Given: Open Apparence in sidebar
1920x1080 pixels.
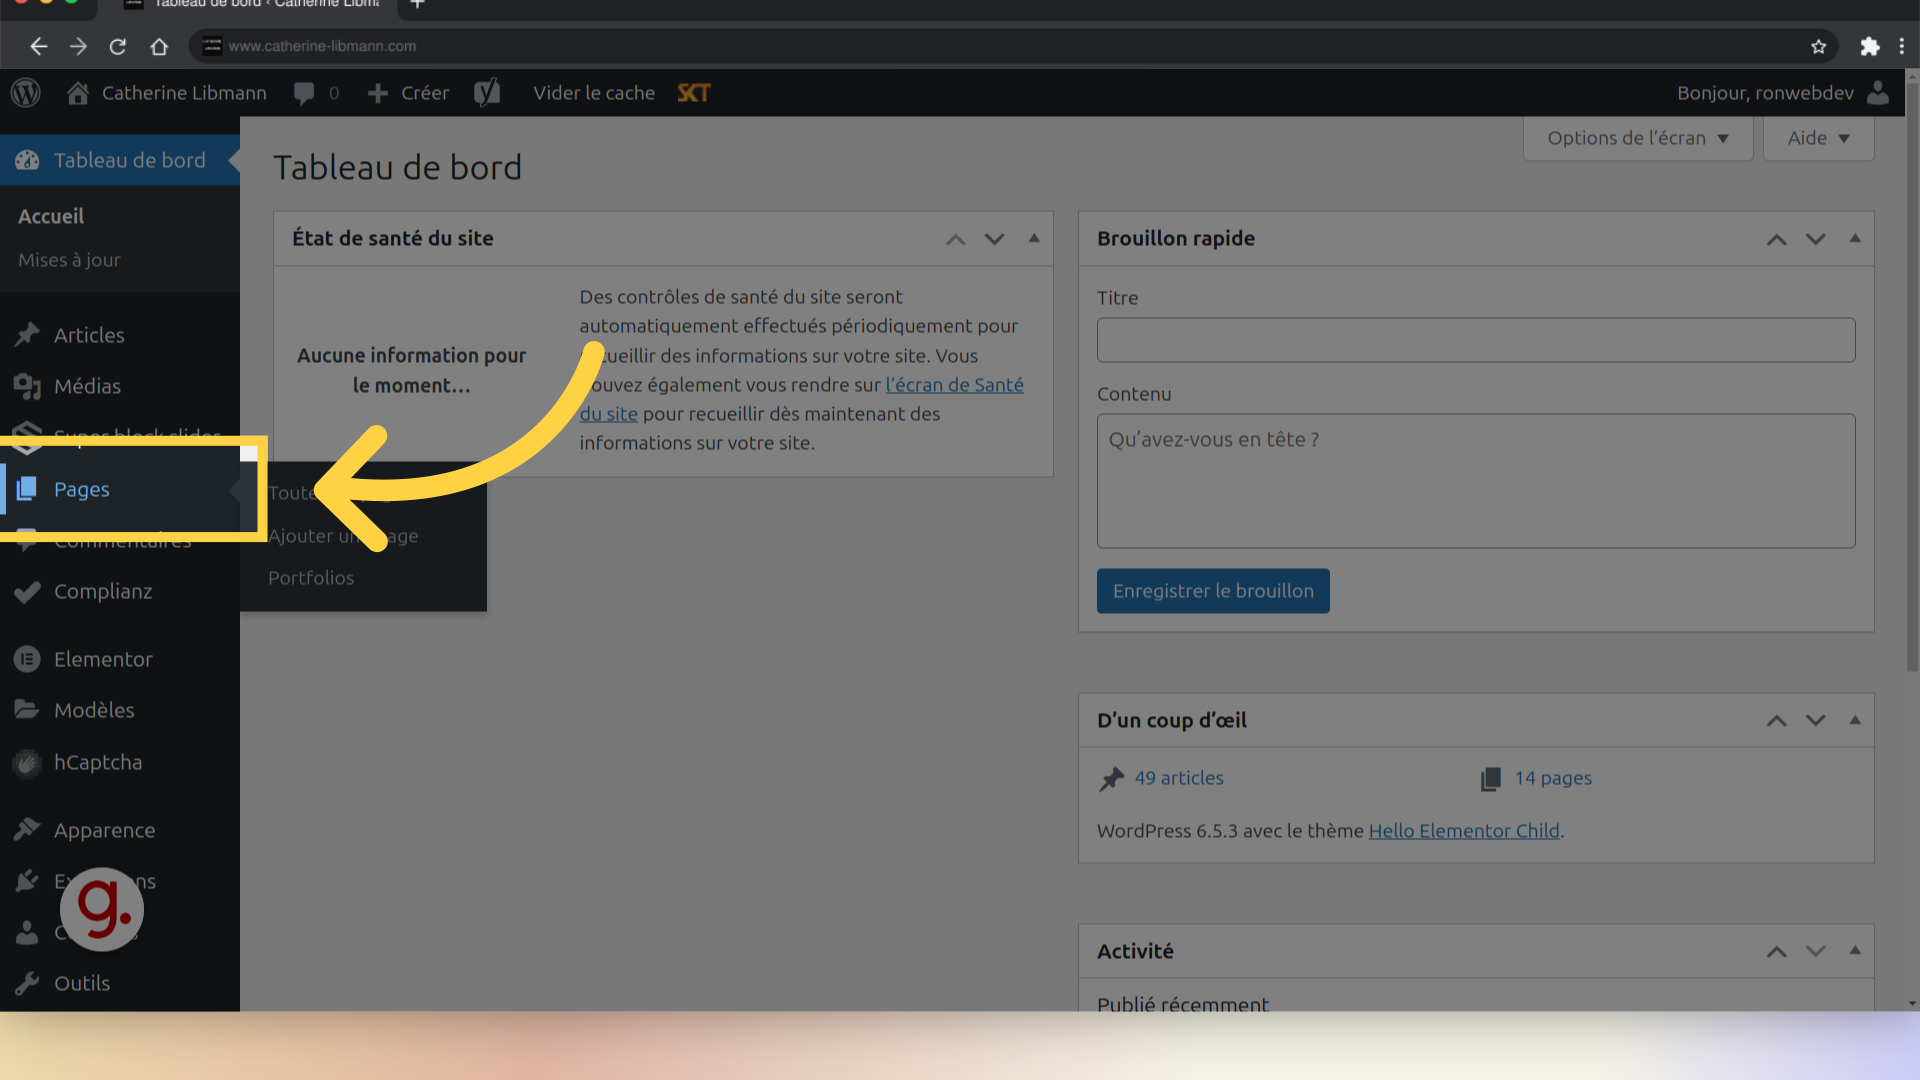Looking at the screenshot, I should (104, 830).
